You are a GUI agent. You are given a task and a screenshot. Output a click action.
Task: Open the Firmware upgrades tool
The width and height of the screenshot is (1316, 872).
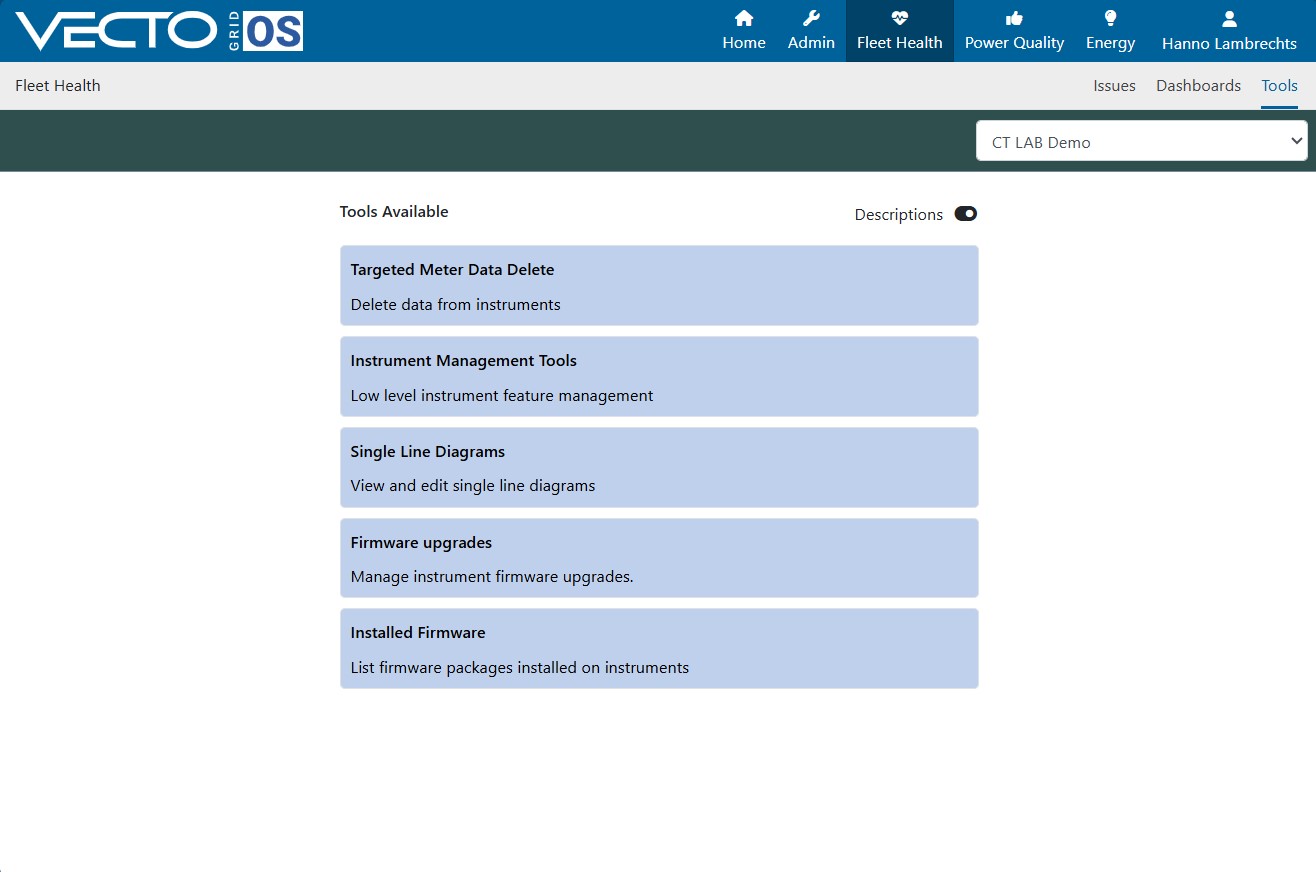(x=659, y=558)
